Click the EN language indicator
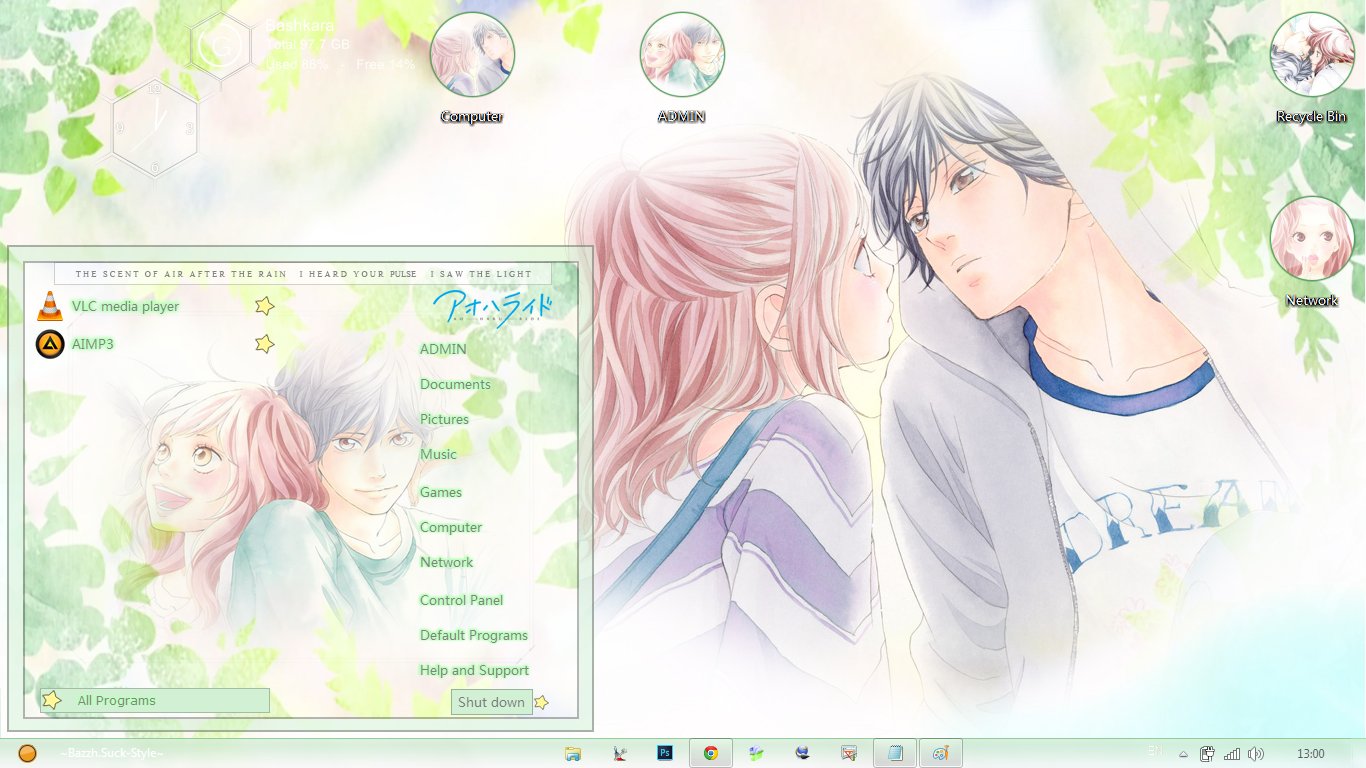The image size is (1366, 768). (x=1155, y=750)
